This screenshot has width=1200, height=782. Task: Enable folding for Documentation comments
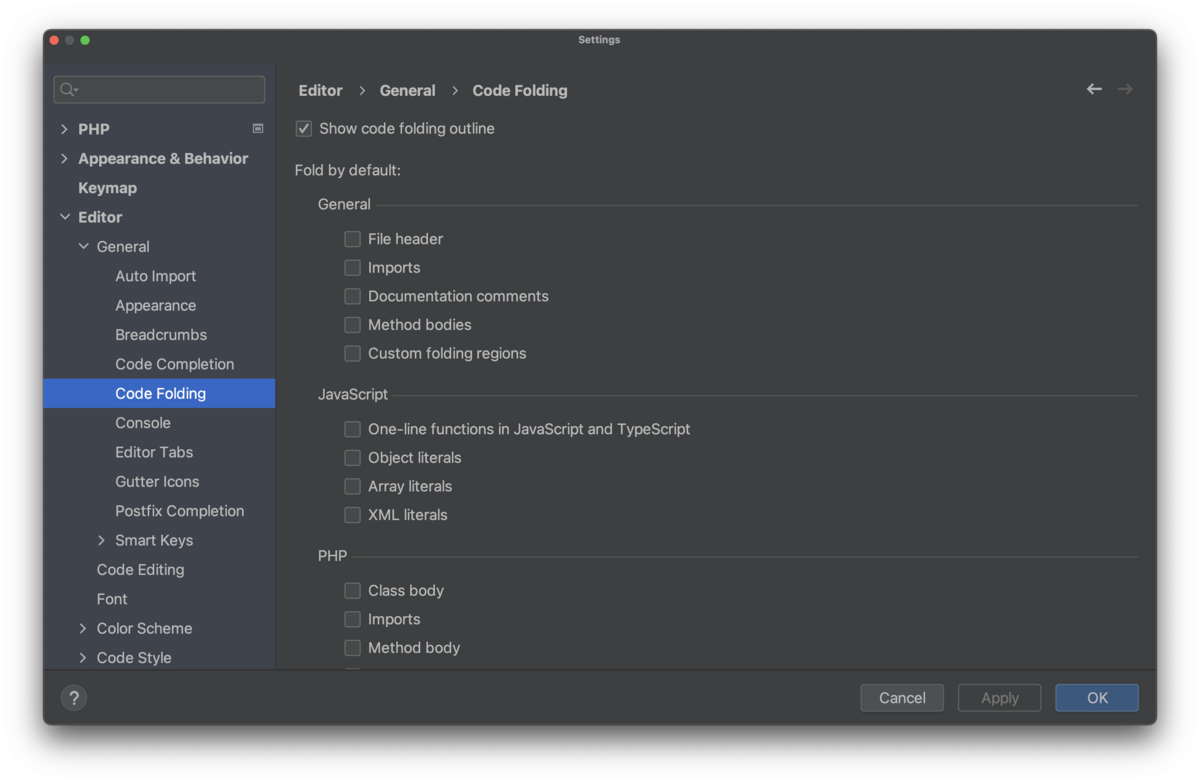pyautogui.click(x=352, y=296)
